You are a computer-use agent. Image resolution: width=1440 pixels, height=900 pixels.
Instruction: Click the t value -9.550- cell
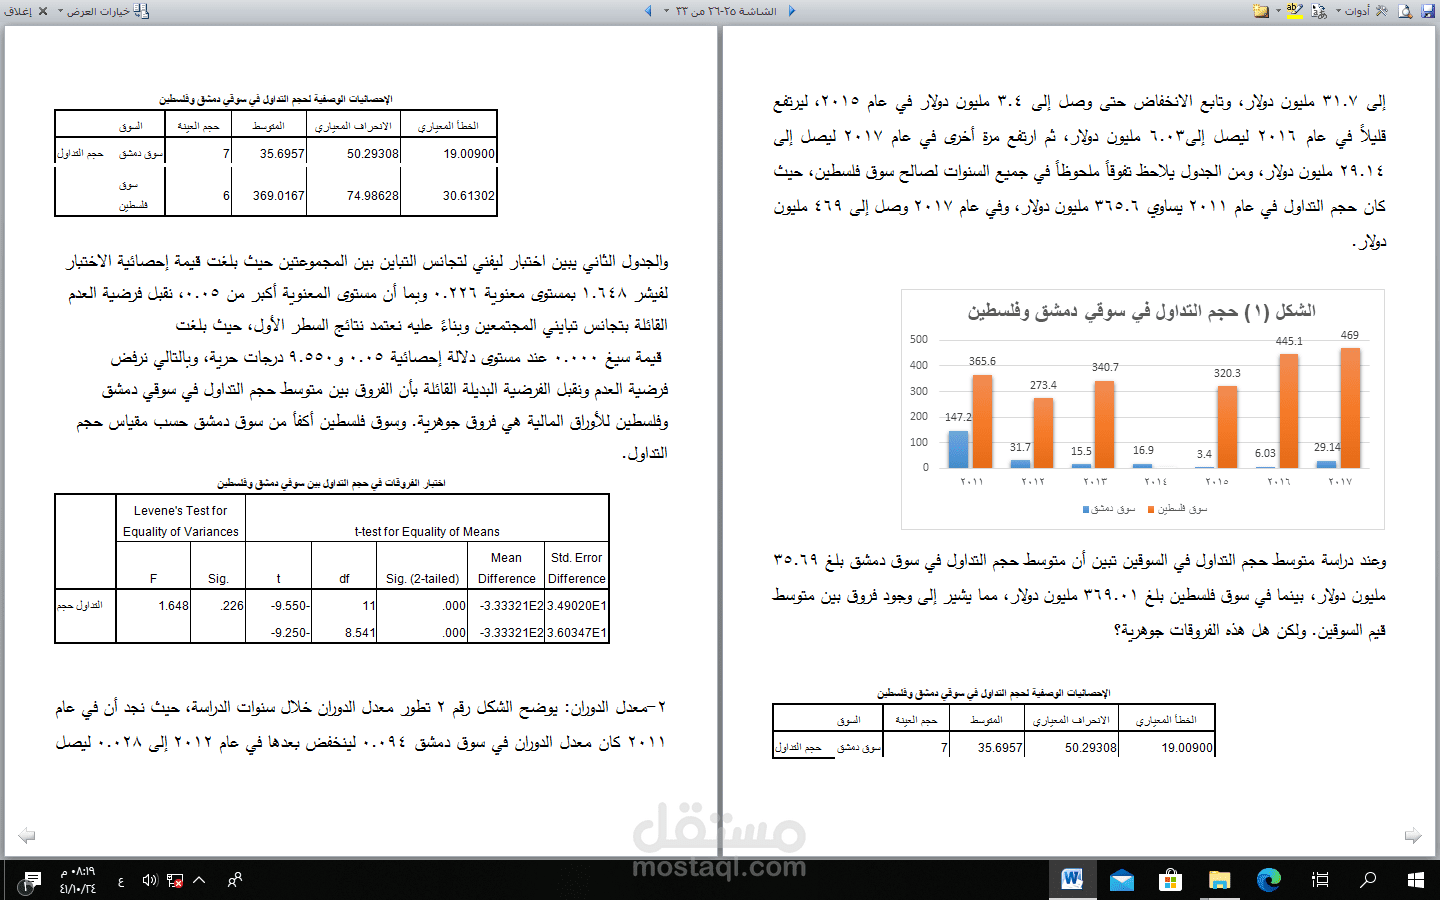[290, 605]
